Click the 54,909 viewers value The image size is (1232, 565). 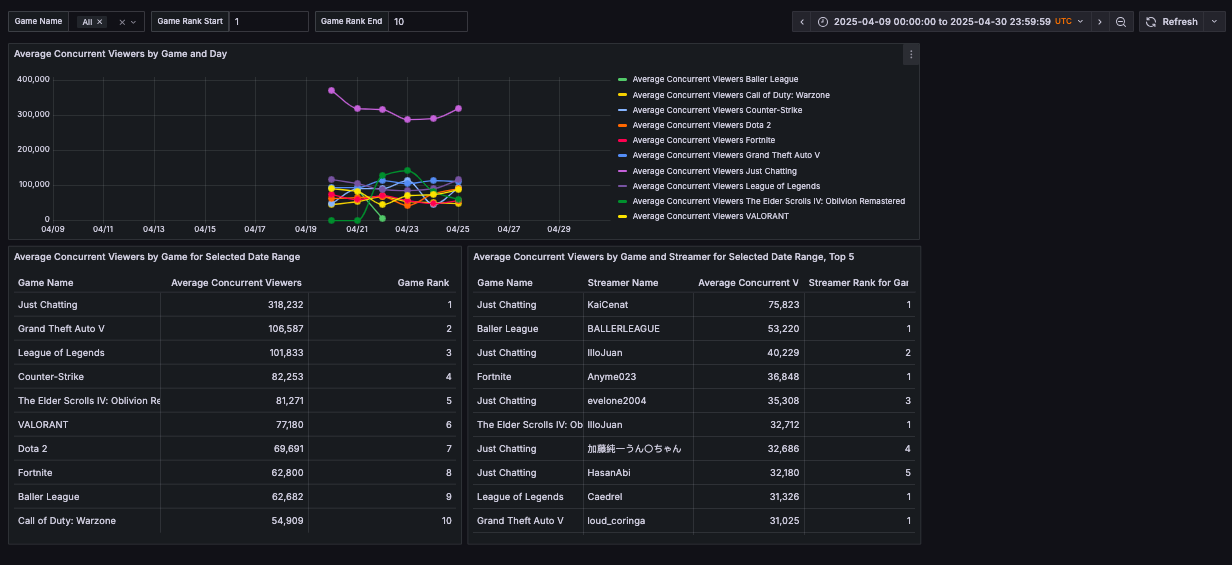[287, 521]
